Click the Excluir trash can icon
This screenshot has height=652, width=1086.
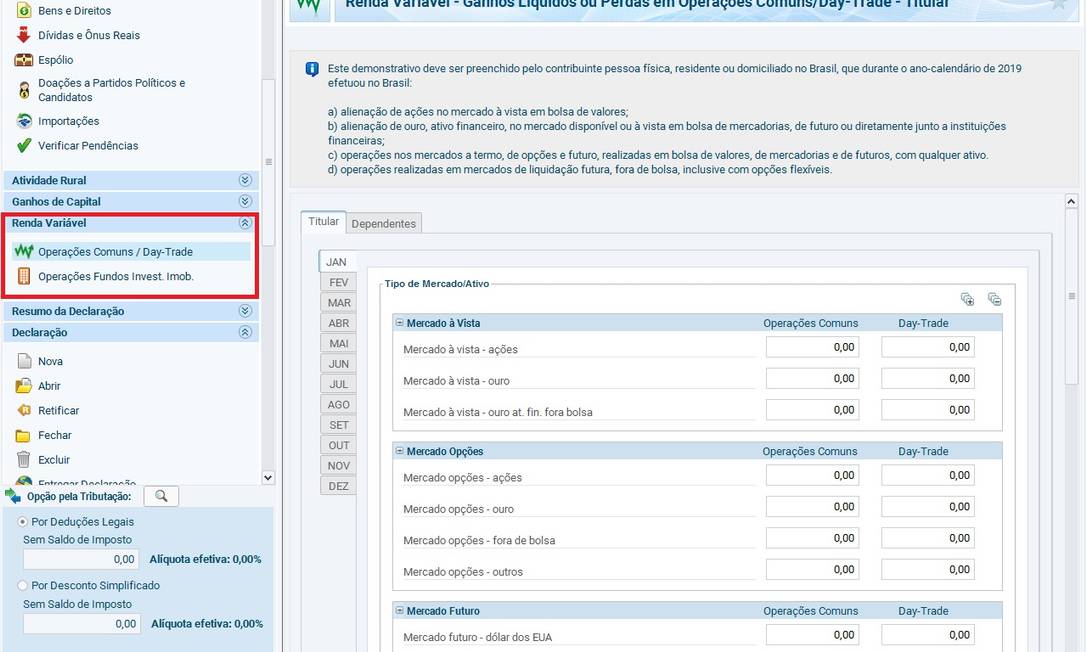pyautogui.click(x=24, y=460)
